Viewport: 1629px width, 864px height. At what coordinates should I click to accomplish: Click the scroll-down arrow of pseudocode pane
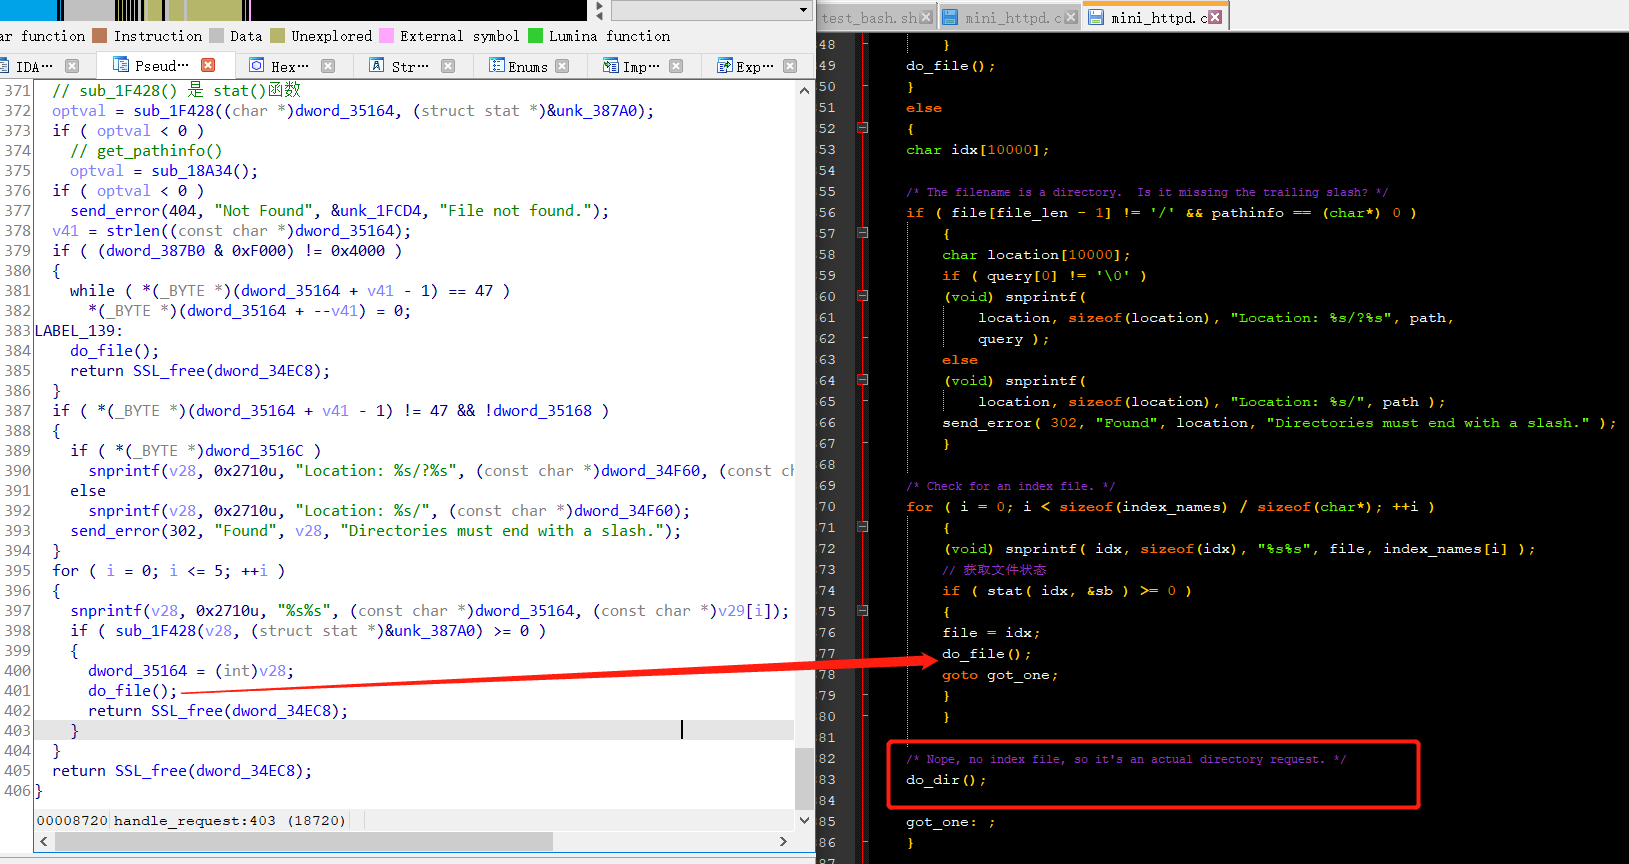point(805,820)
